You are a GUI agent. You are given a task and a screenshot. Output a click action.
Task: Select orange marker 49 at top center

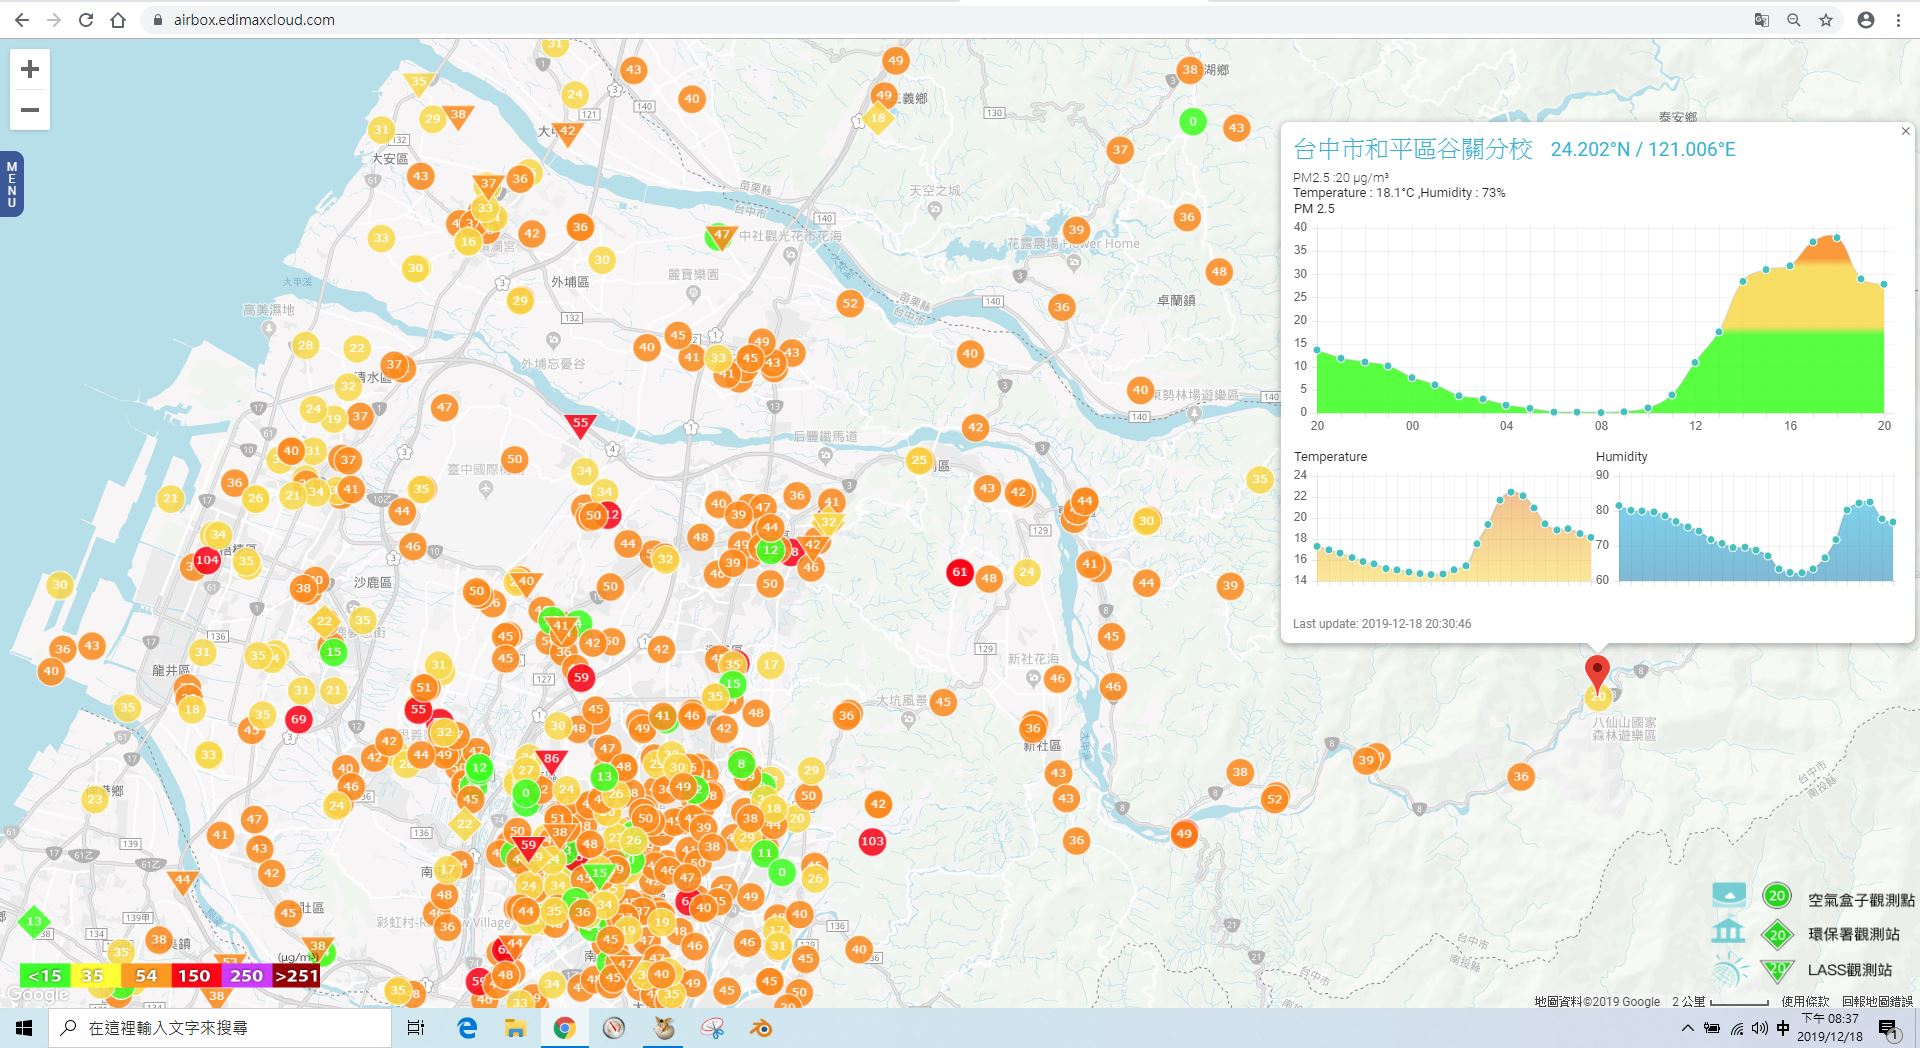(896, 61)
